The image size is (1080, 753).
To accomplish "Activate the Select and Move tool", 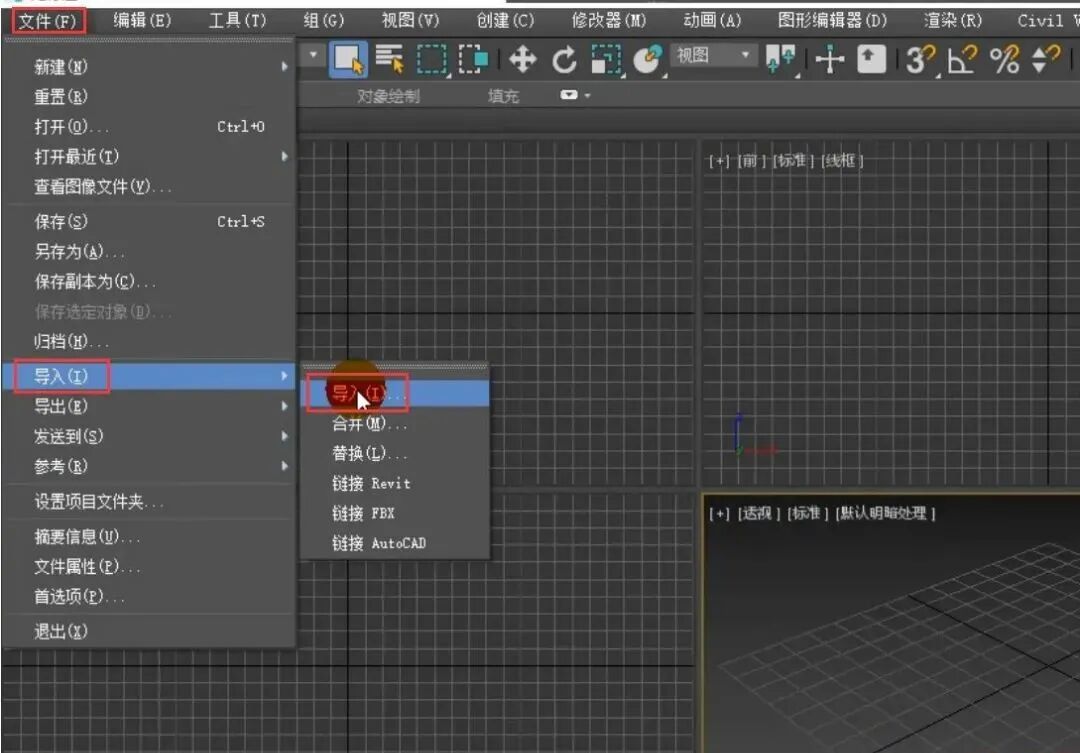I will 523,59.
